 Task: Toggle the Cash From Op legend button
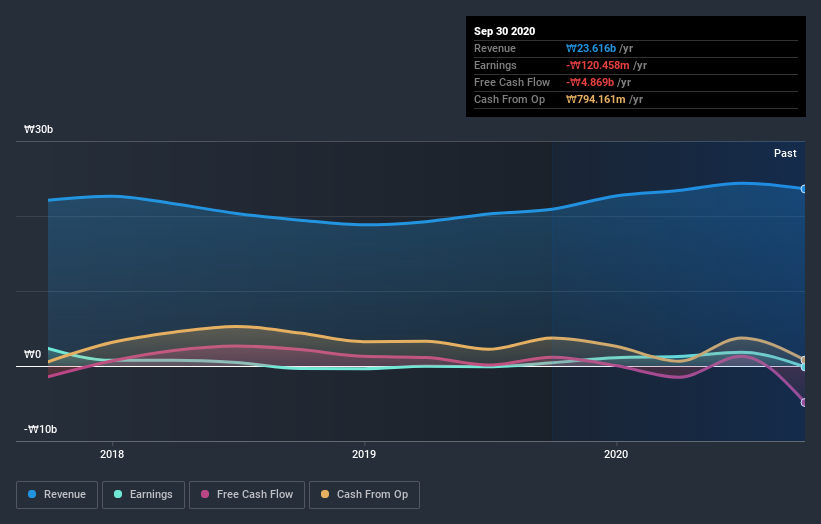364,495
